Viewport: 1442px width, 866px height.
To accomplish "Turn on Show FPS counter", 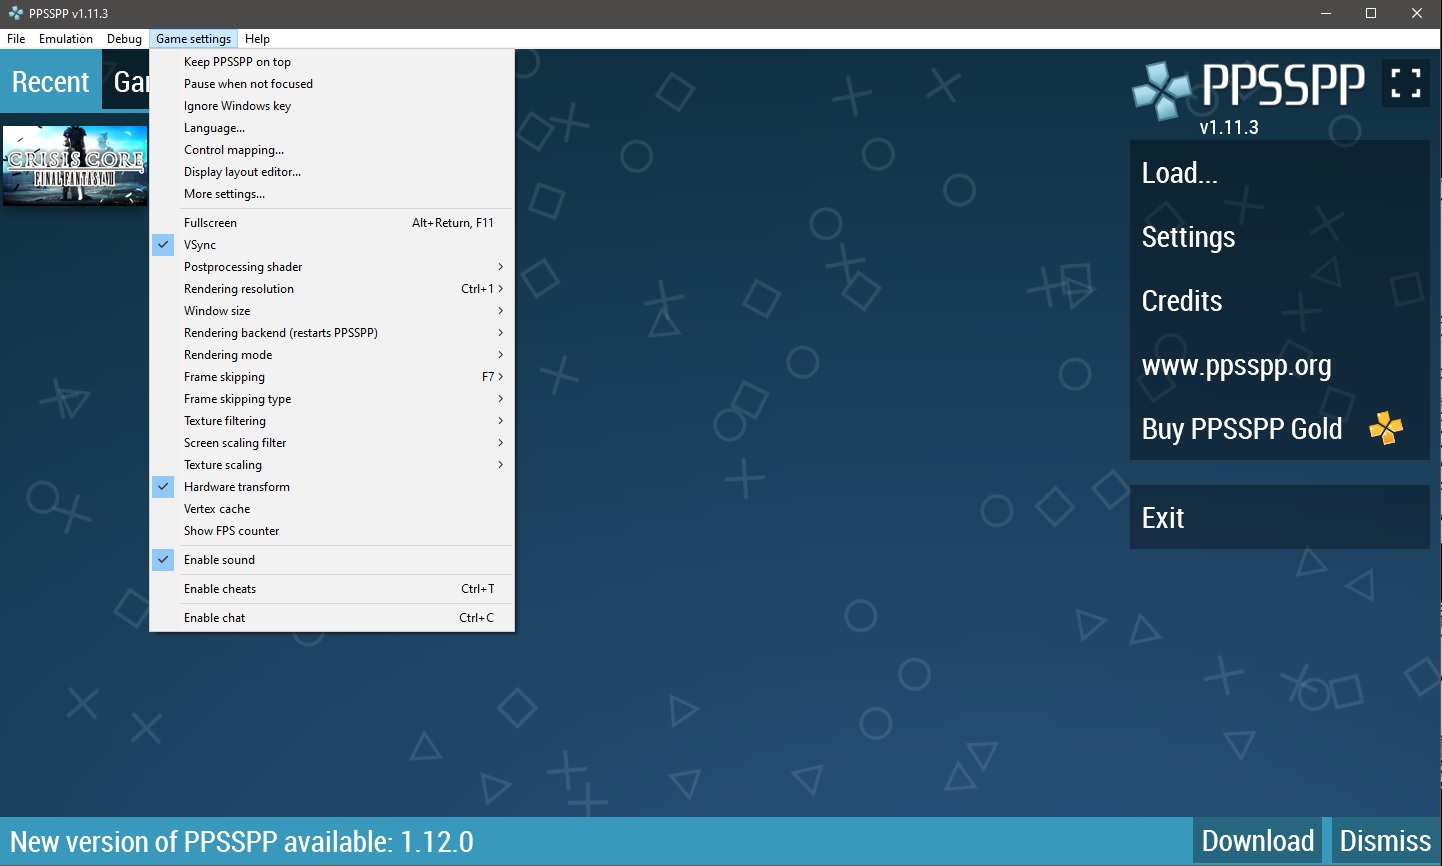I will click(232, 531).
